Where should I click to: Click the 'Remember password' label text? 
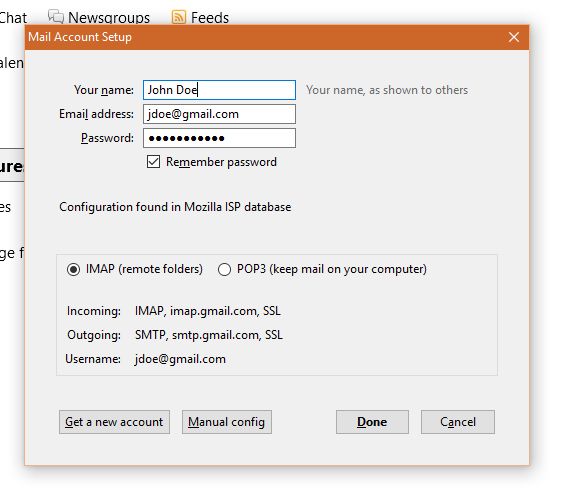(x=221, y=162)
